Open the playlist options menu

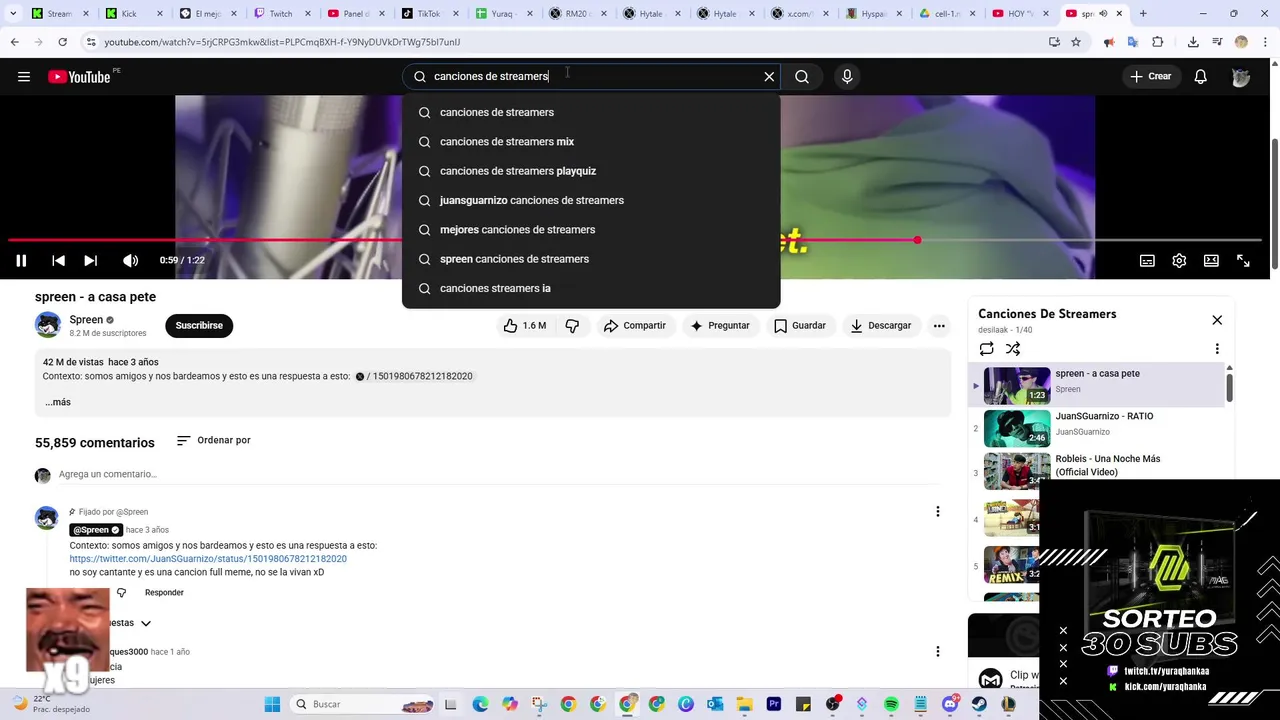tap(1217, 349)
